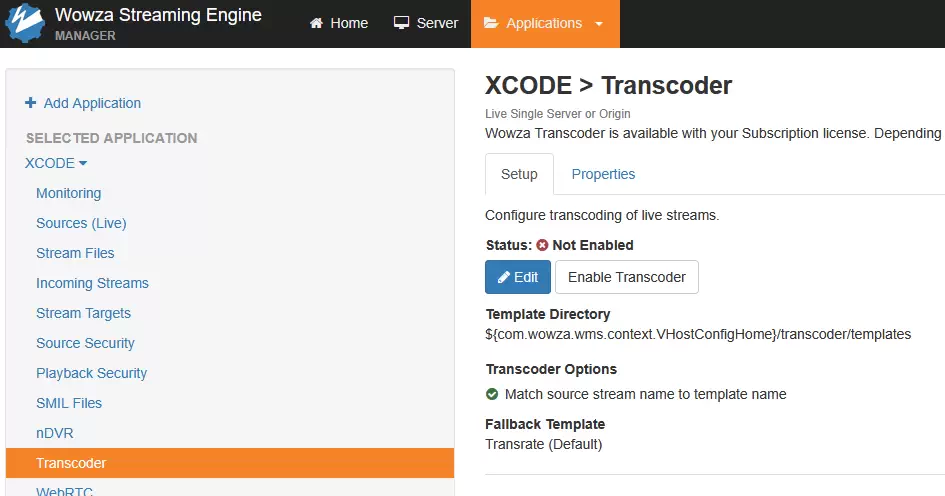Select the Setup tab
The width and height of the screenshot is (945, 496).
pyautogui.click(x=520, y=174)
